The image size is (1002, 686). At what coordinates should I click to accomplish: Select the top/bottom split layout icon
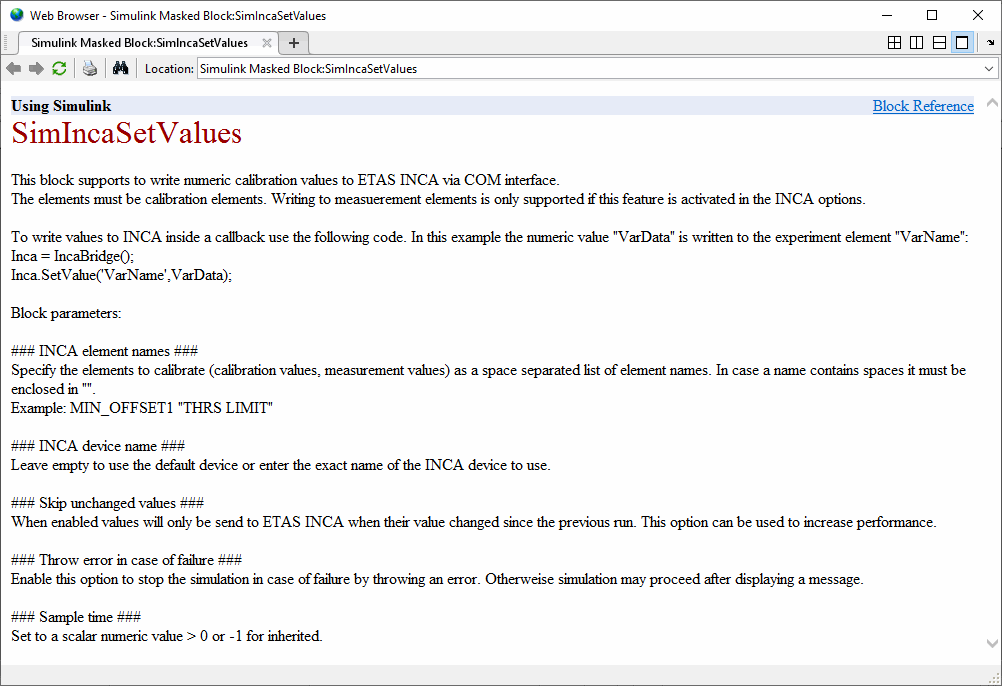[x=939, y=43]
